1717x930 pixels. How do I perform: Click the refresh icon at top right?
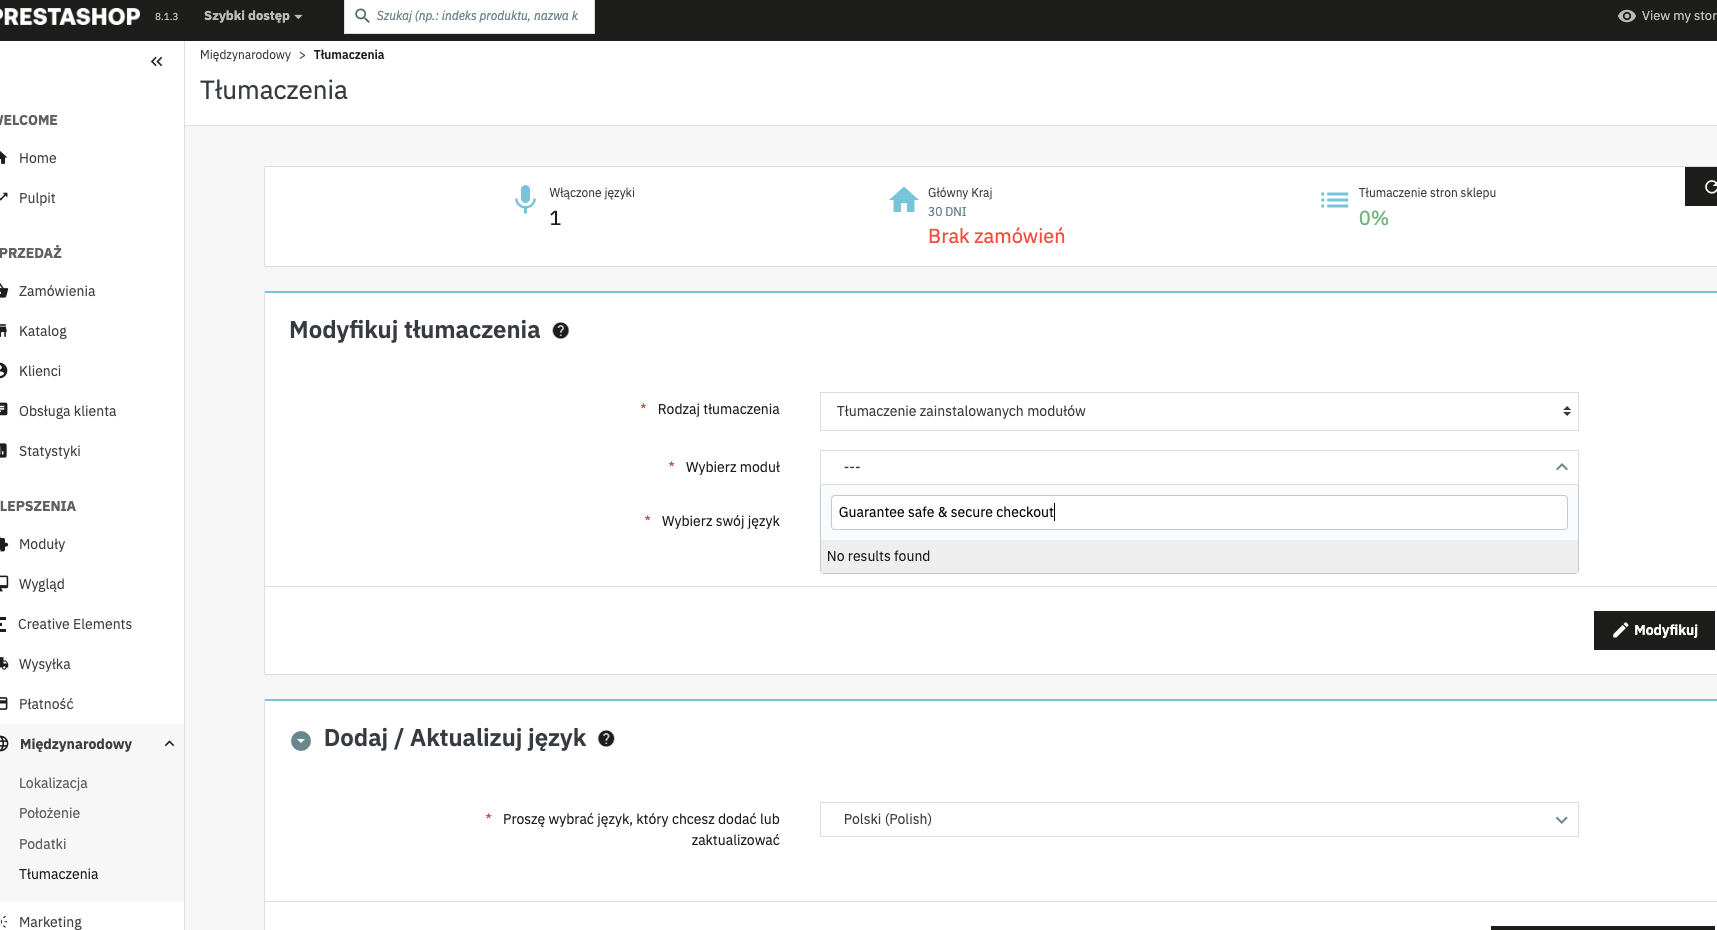1707,187
